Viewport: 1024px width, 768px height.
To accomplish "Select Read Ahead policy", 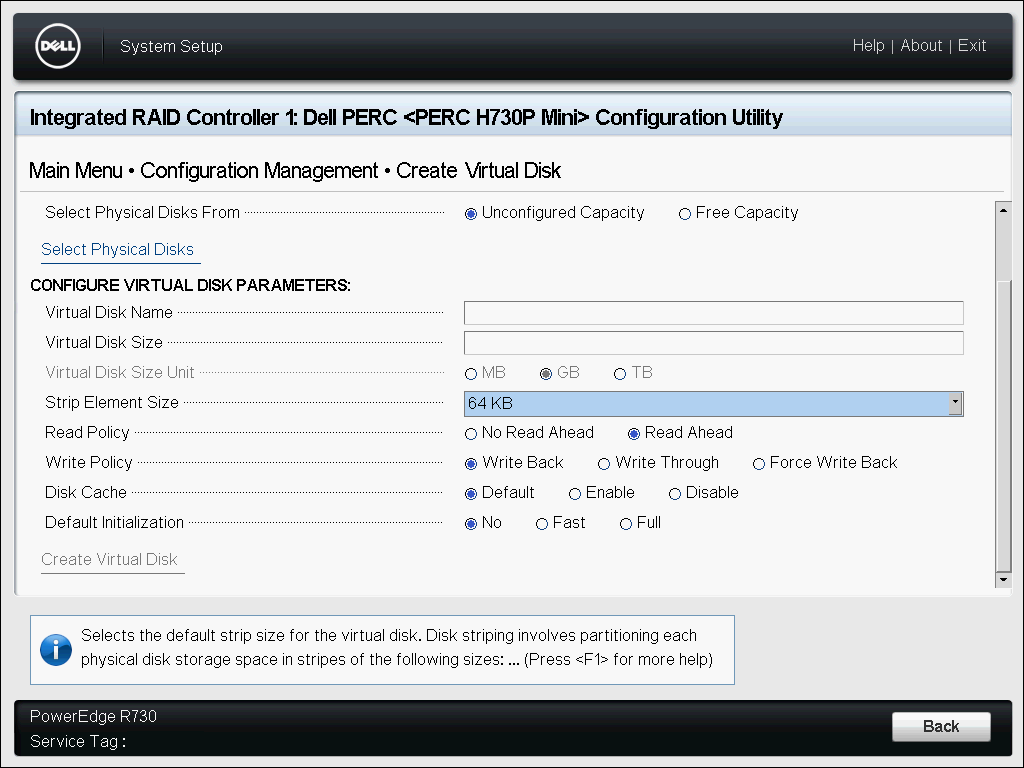I will [x=633, y=434].
